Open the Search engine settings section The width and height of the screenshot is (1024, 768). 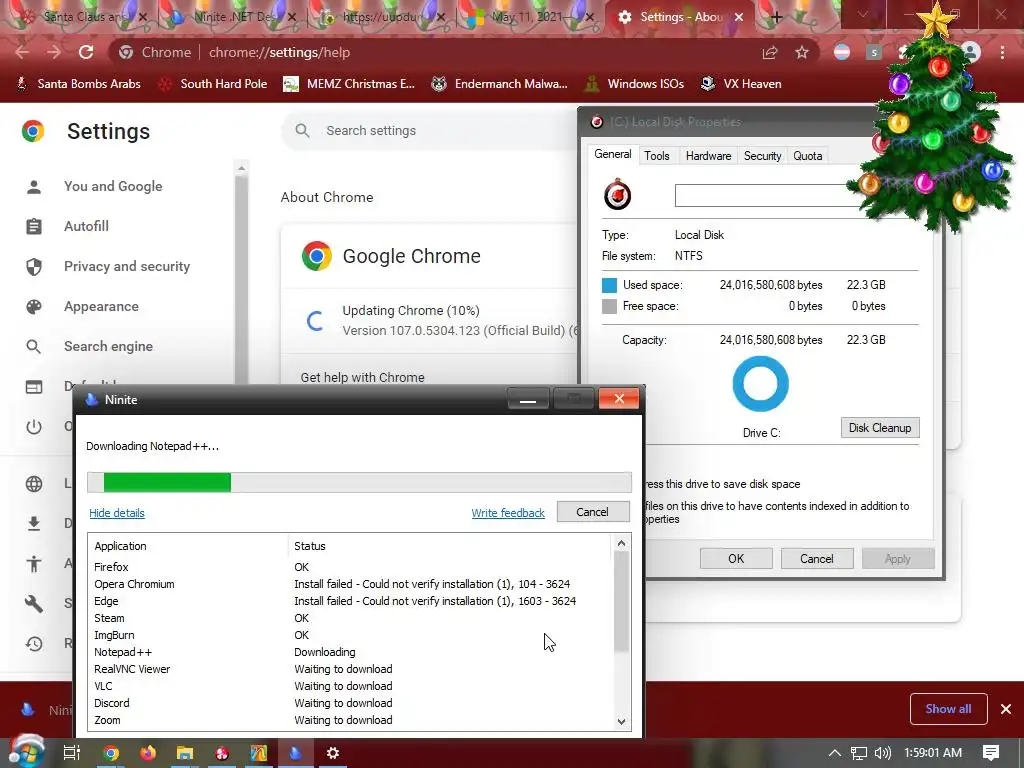tap(108, 346)
